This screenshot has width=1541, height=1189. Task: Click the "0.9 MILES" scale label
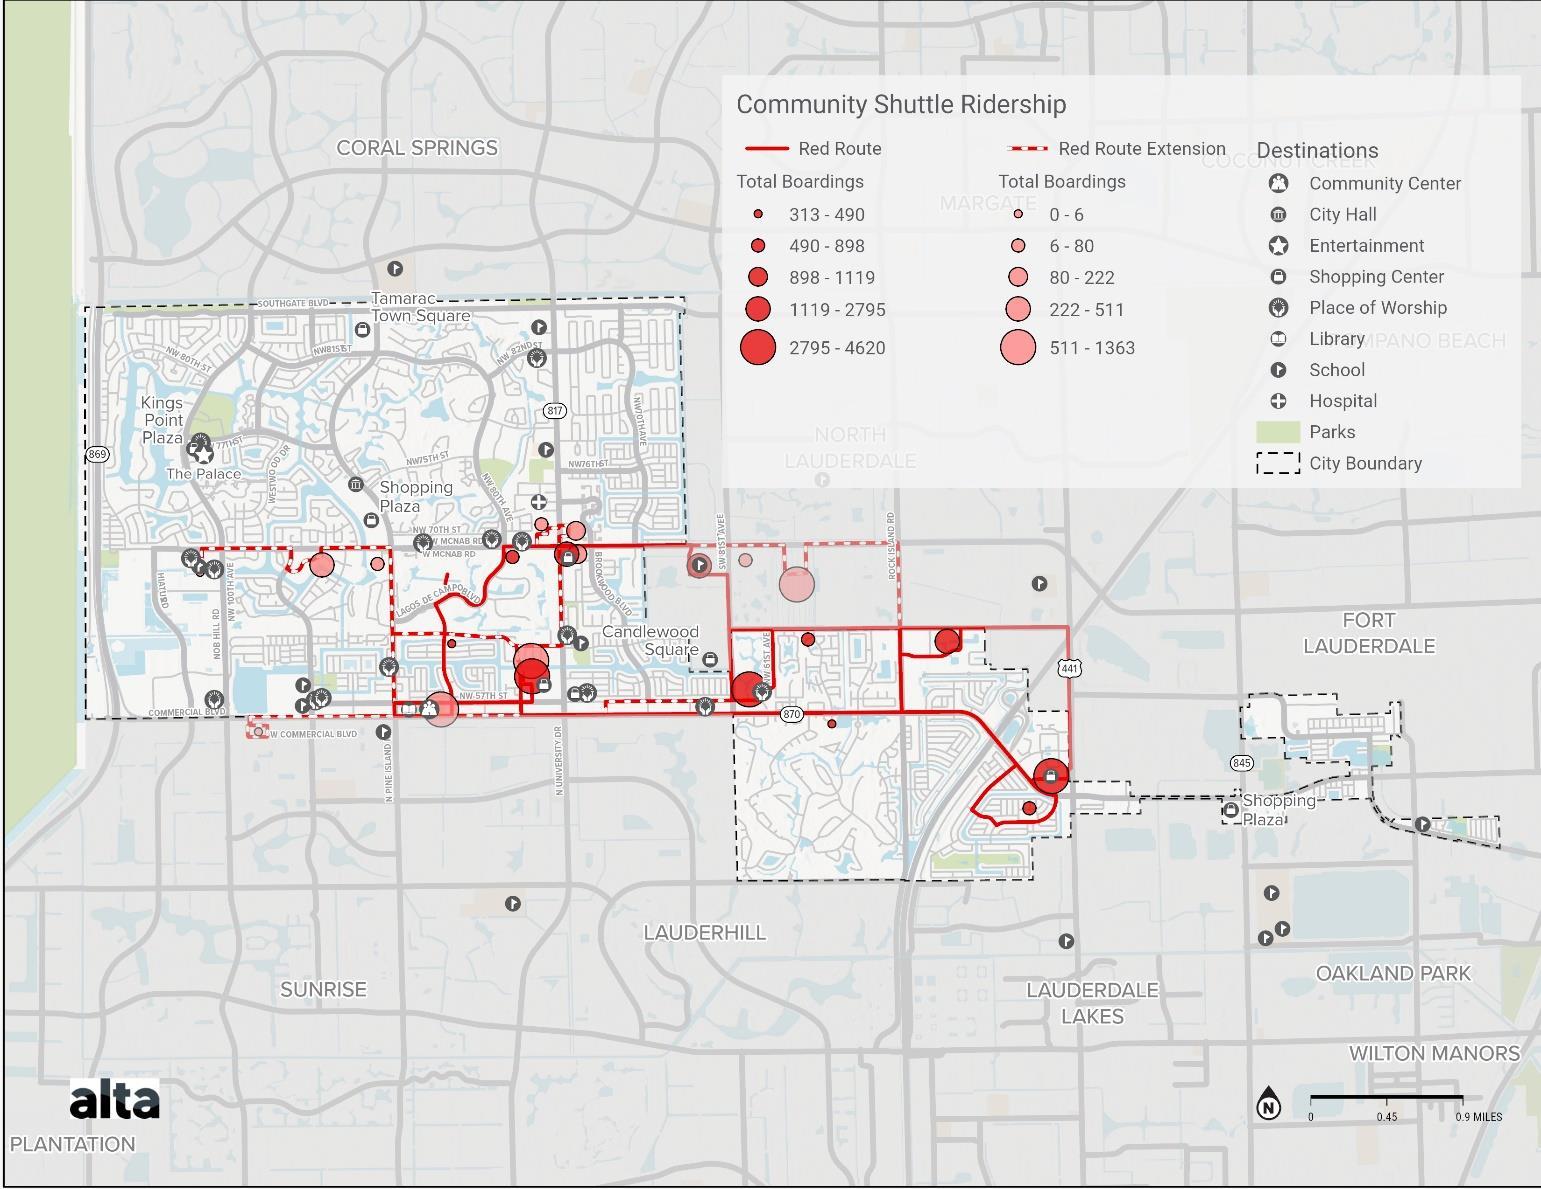(1478, 1117)
